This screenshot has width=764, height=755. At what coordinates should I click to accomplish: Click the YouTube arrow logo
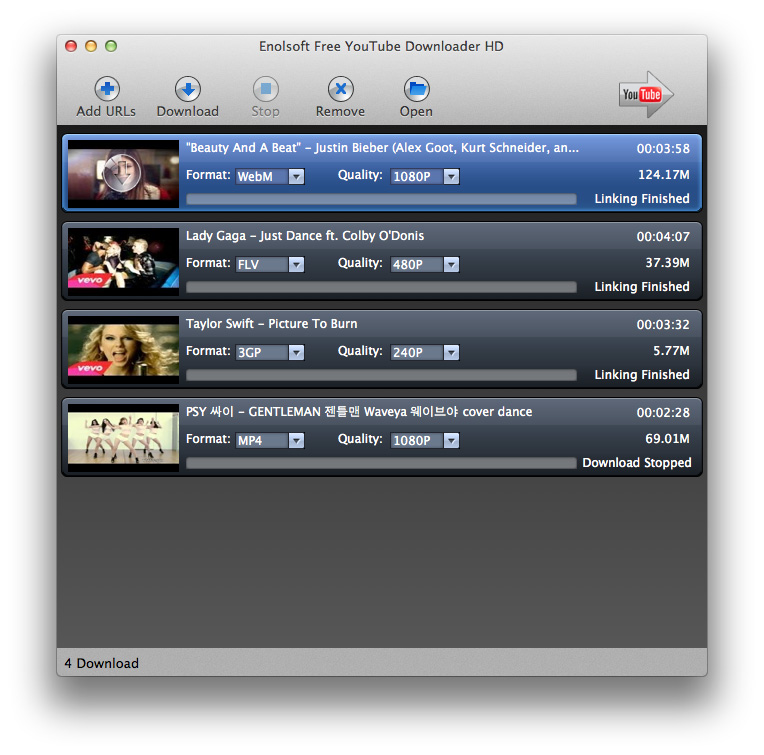(x=646, y=94)
